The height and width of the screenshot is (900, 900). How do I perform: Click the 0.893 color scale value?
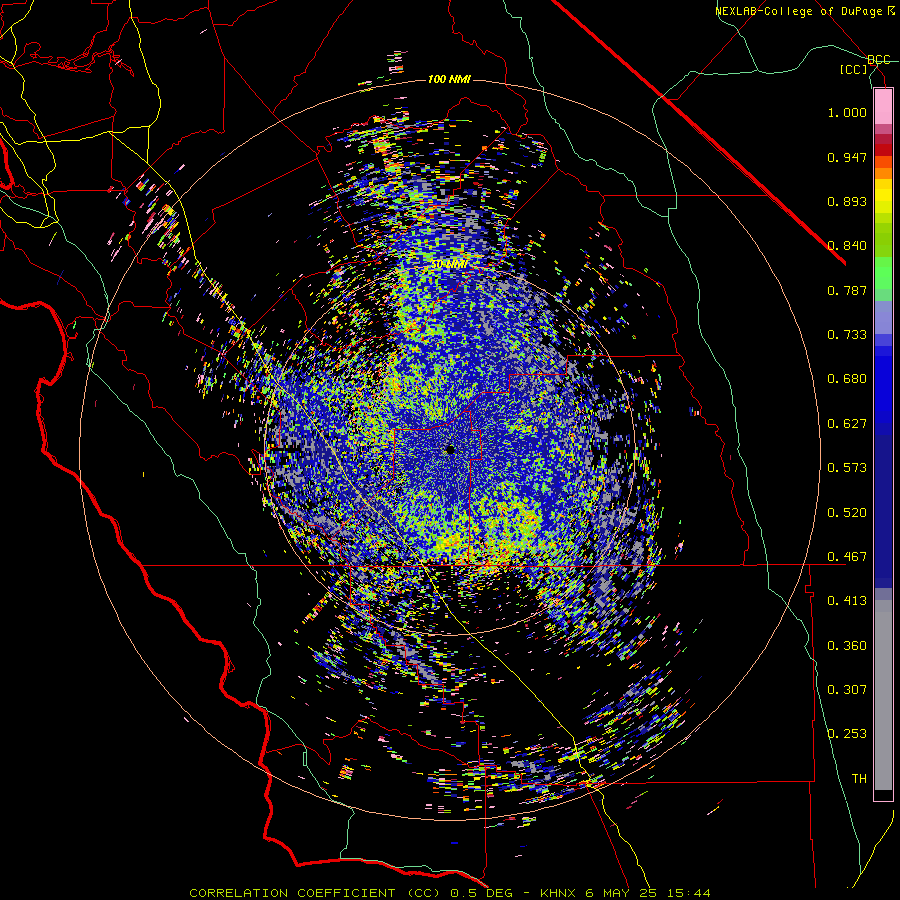[847, 201]
